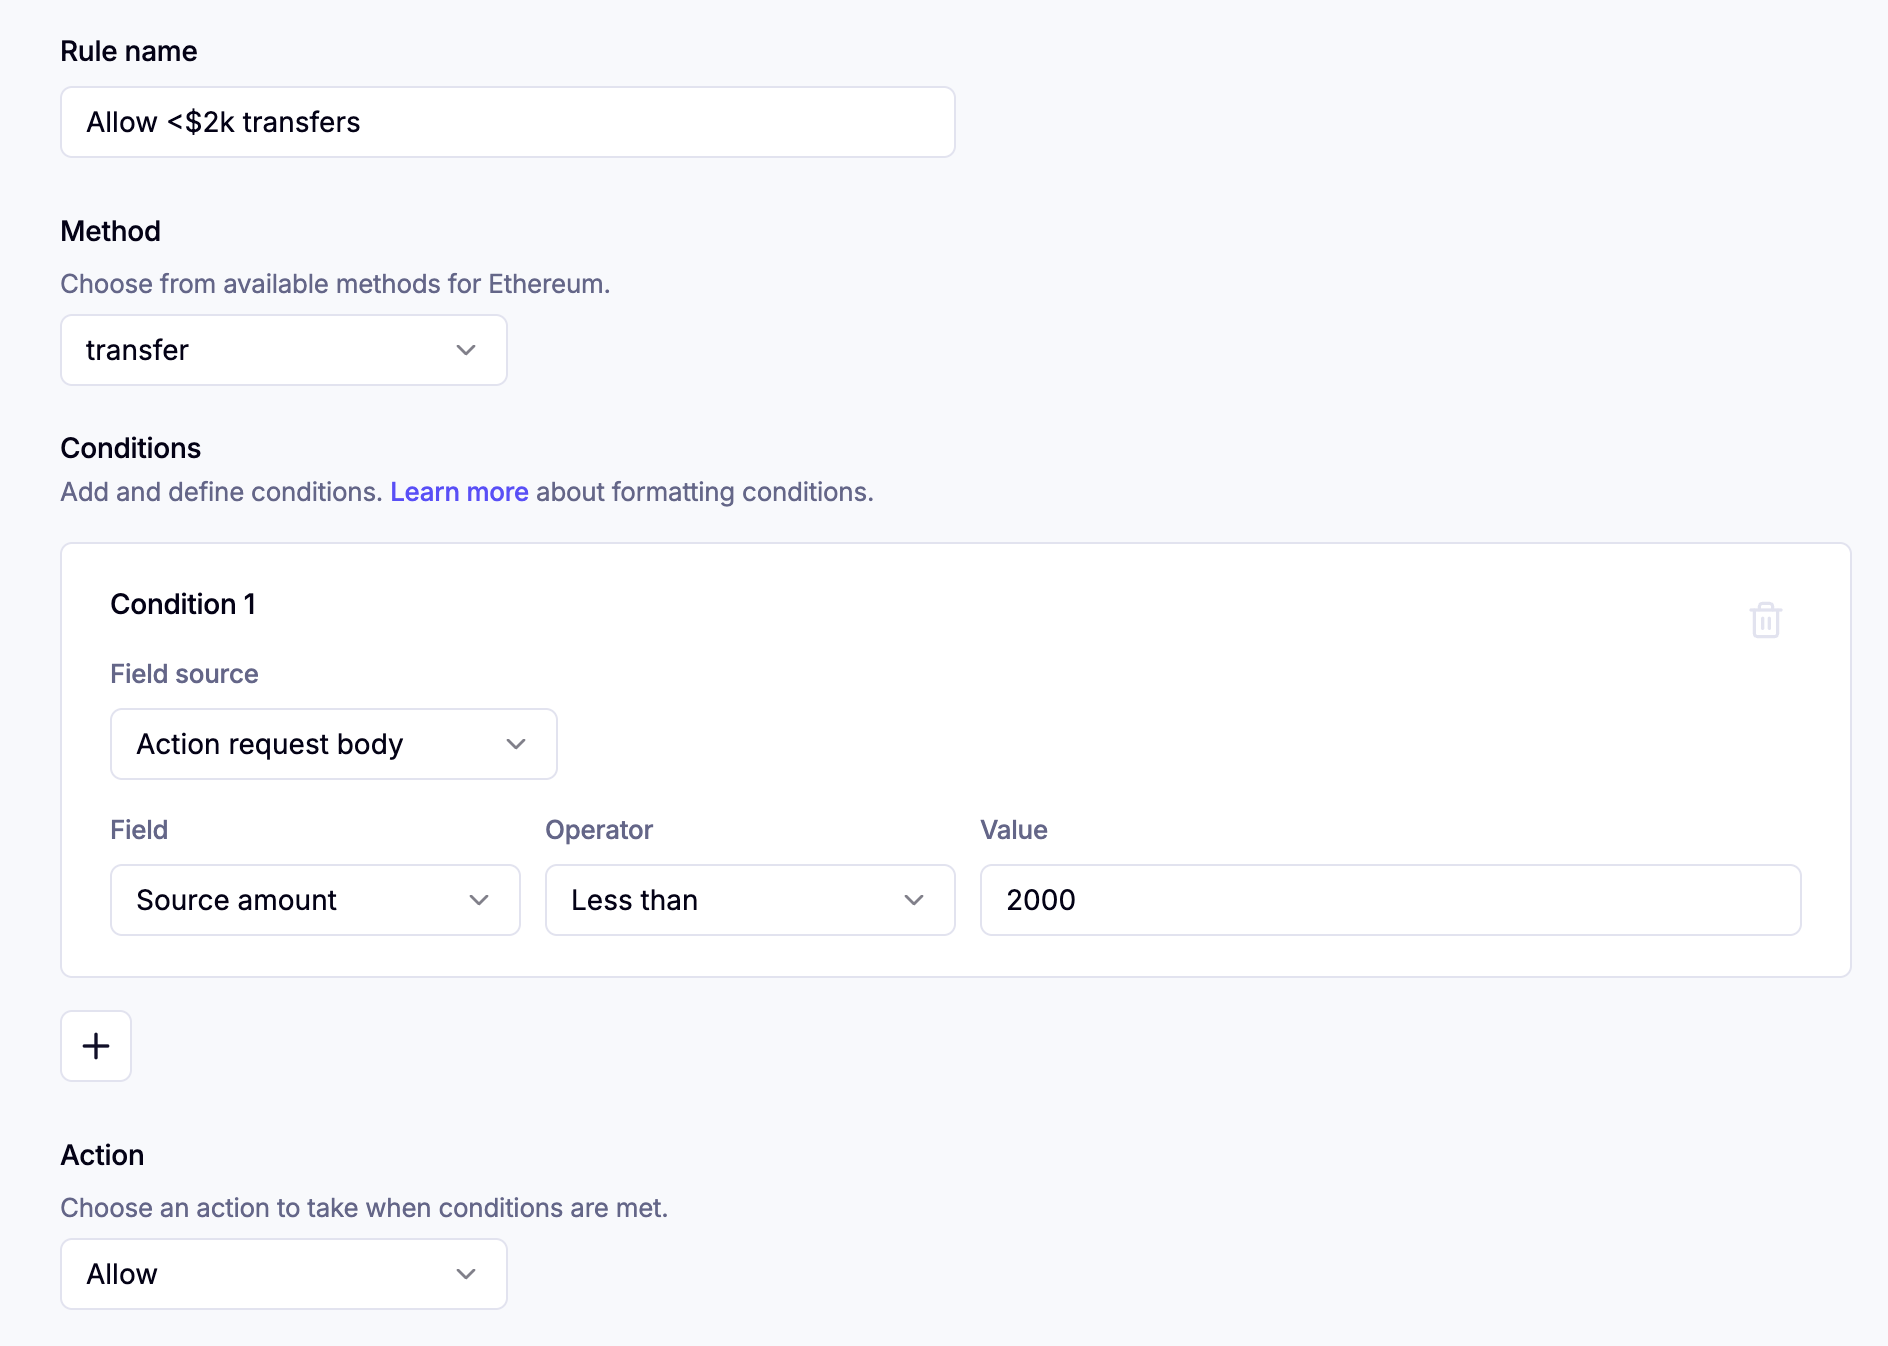Click the 'Choose from available methods for Ethereum.' text
1888x1346 pixels.
(335, 284)
